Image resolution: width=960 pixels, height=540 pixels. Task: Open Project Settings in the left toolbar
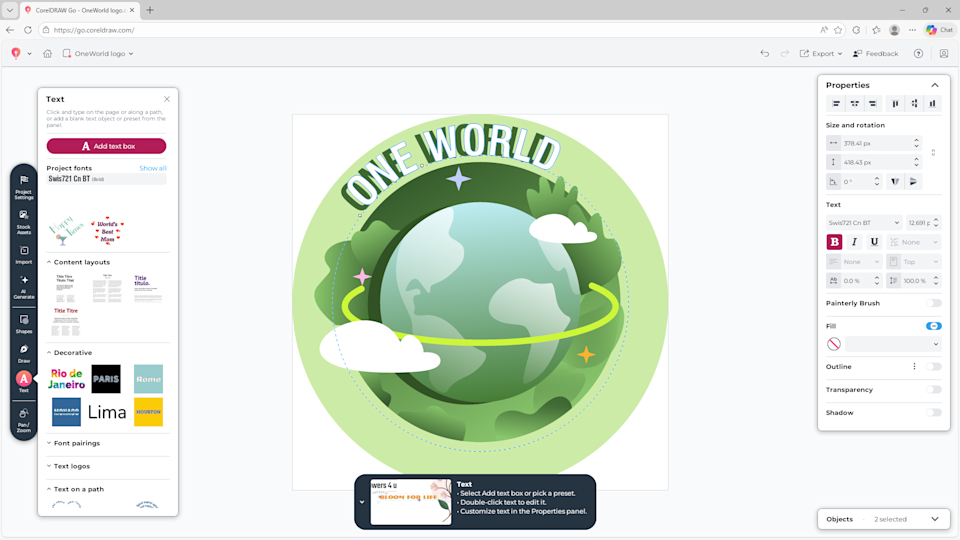[23, 186]
